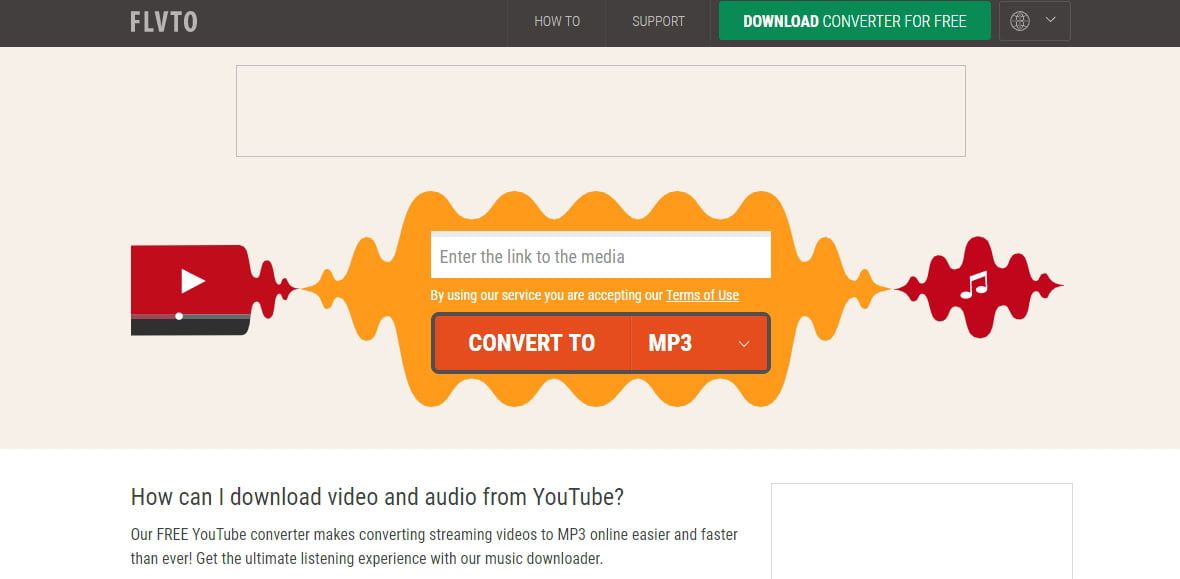Click the globe language icon
Viewport: 1180px width, 579px height.
pos(1020,21)
